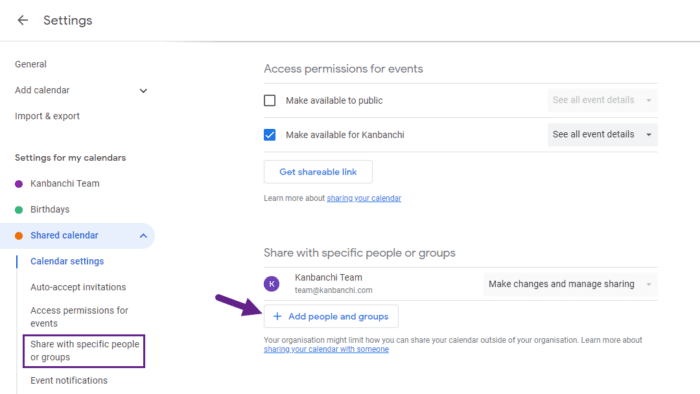Click the plus icon in Add people and groups

277,316
